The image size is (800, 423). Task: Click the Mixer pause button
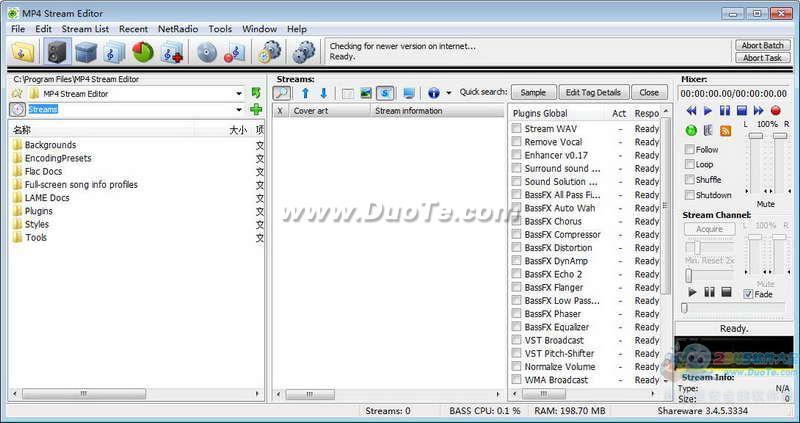[724, 111]
